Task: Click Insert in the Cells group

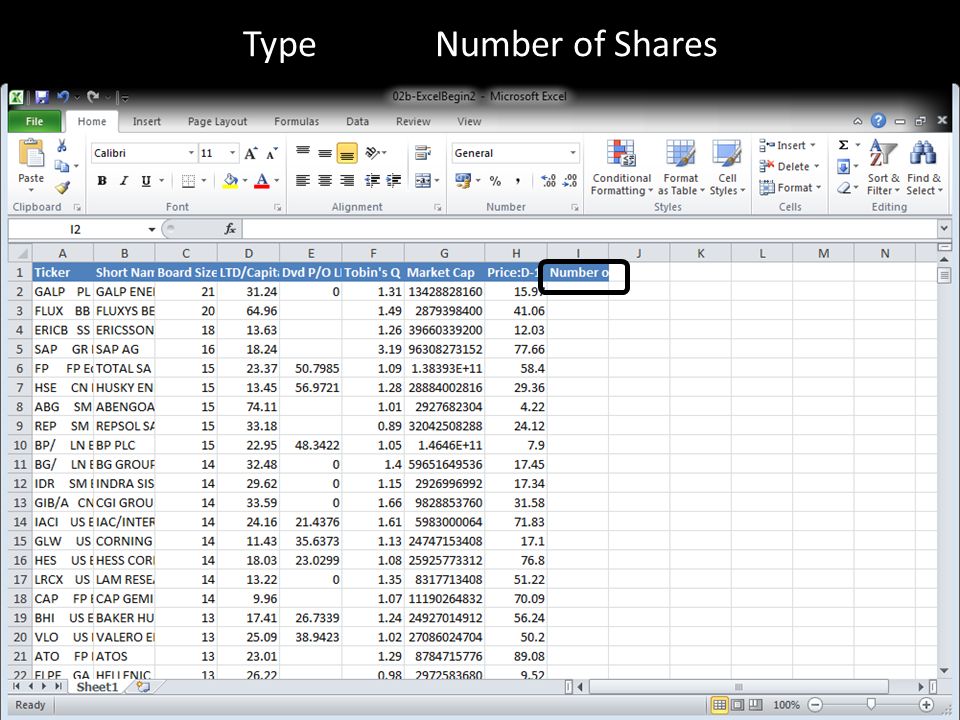Action: coord(787,145)
